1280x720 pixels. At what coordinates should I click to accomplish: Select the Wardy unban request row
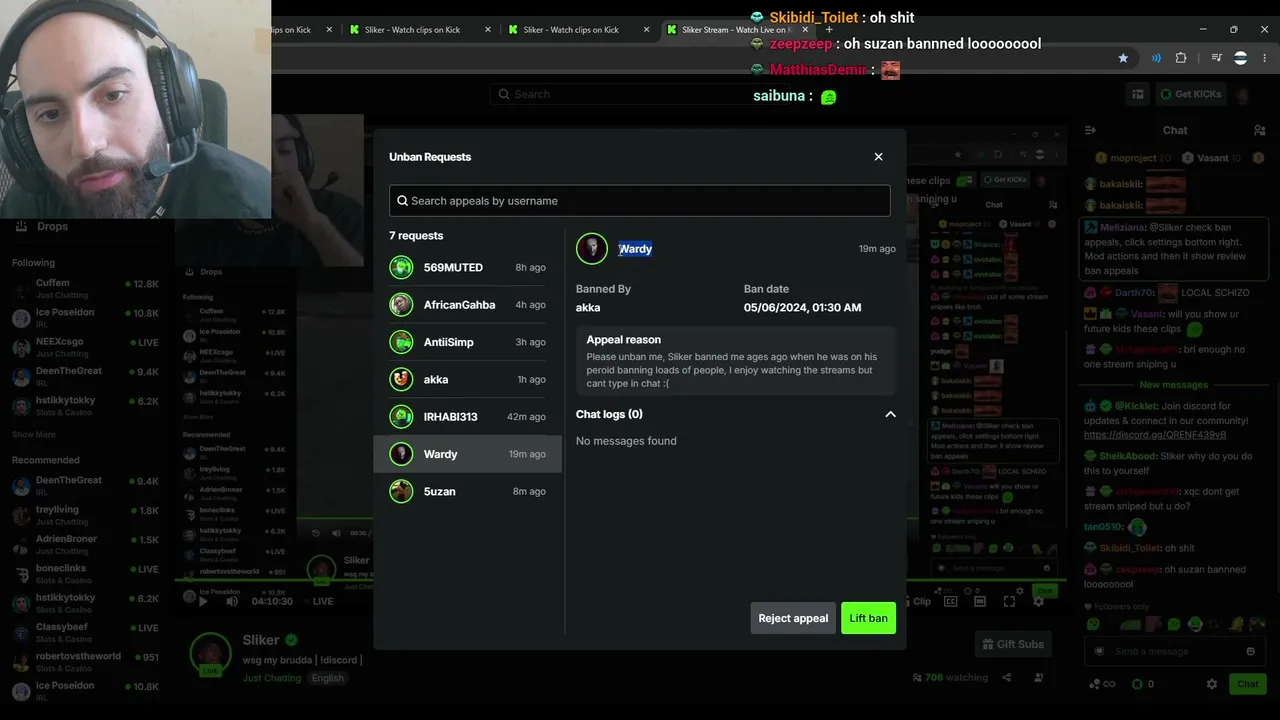(x=467, y=454)
